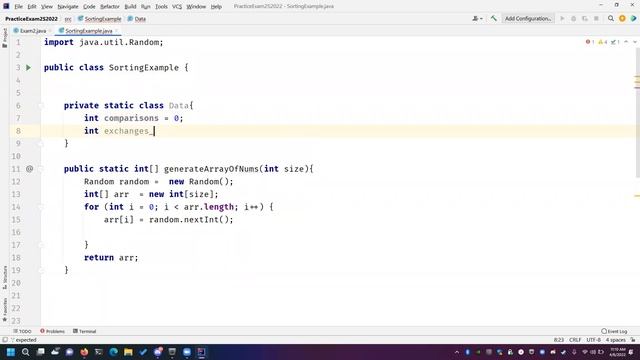Click the Add Configuration button
Screen dimensions: 640x360
[528, 18]
